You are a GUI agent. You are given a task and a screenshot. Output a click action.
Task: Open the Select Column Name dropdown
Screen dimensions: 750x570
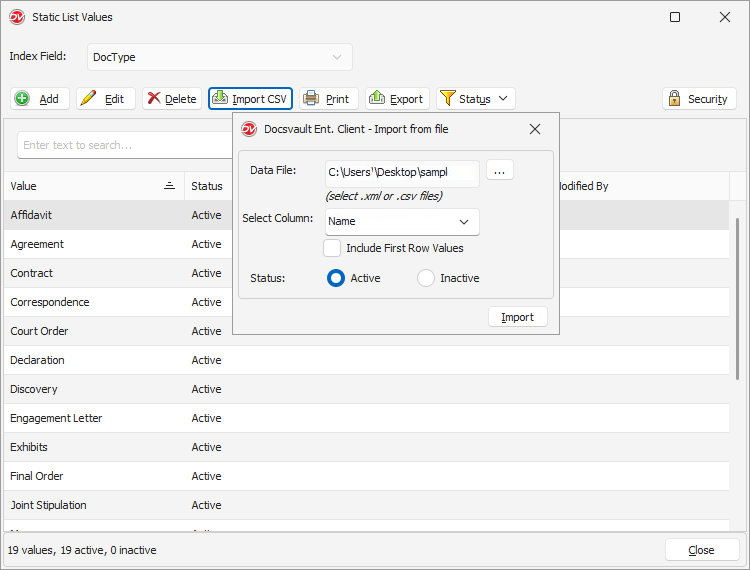coord(402,221)
